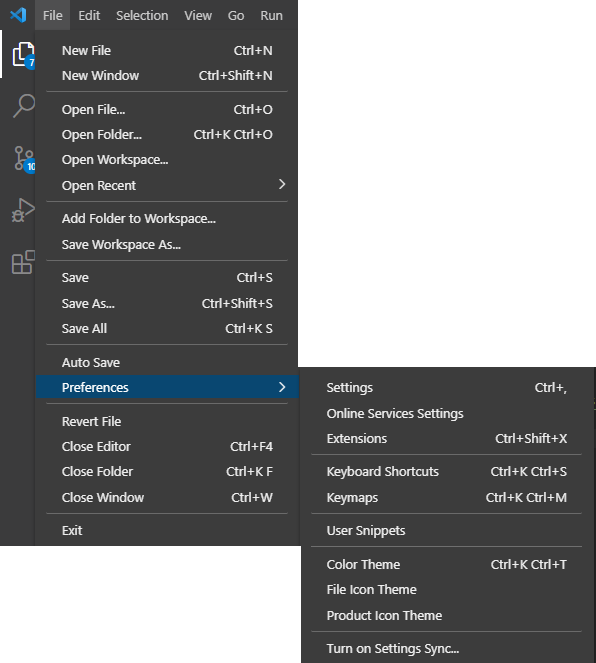
Task: Choose New Window menu entry
Action: (167, 76)
